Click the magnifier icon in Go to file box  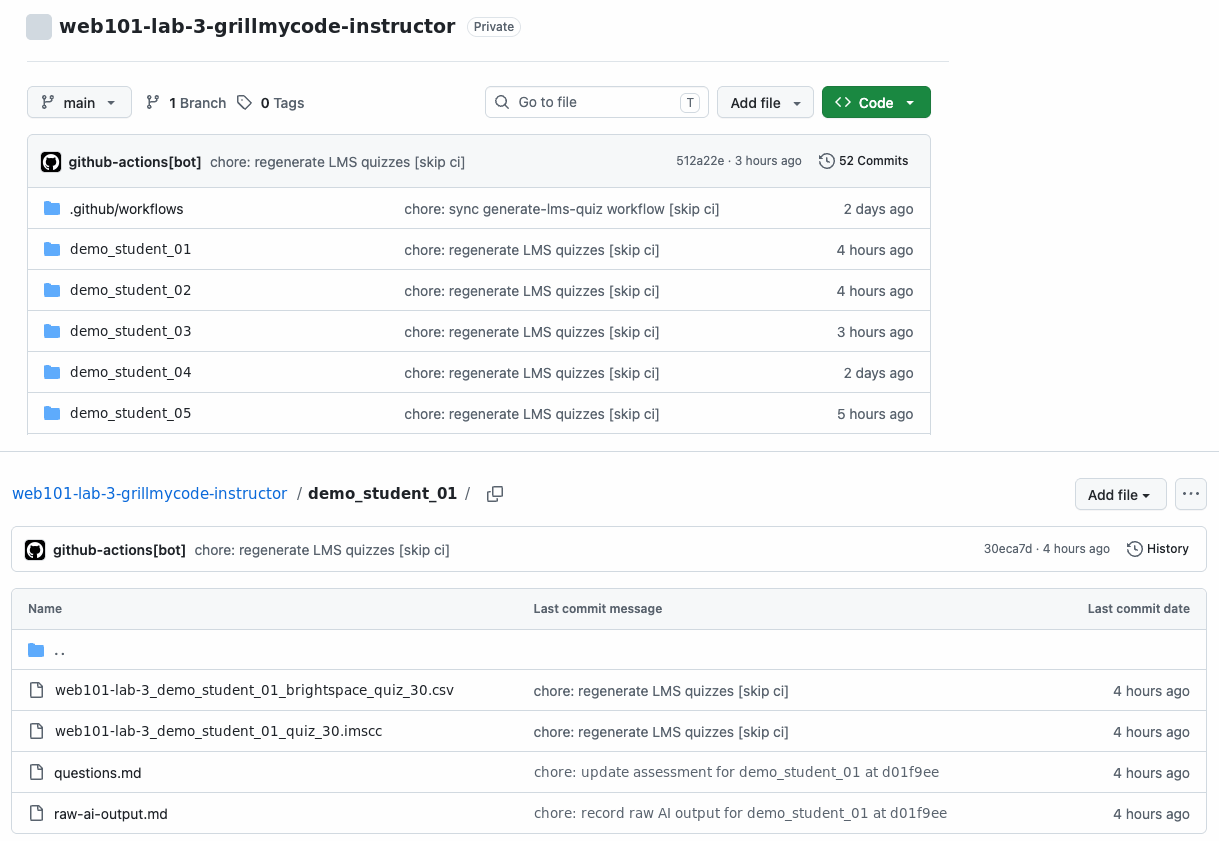pos(502,102)
